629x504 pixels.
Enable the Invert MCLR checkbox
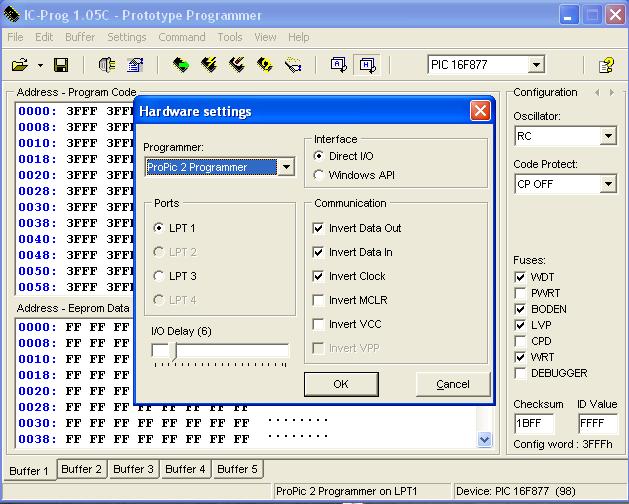[319, 300]
